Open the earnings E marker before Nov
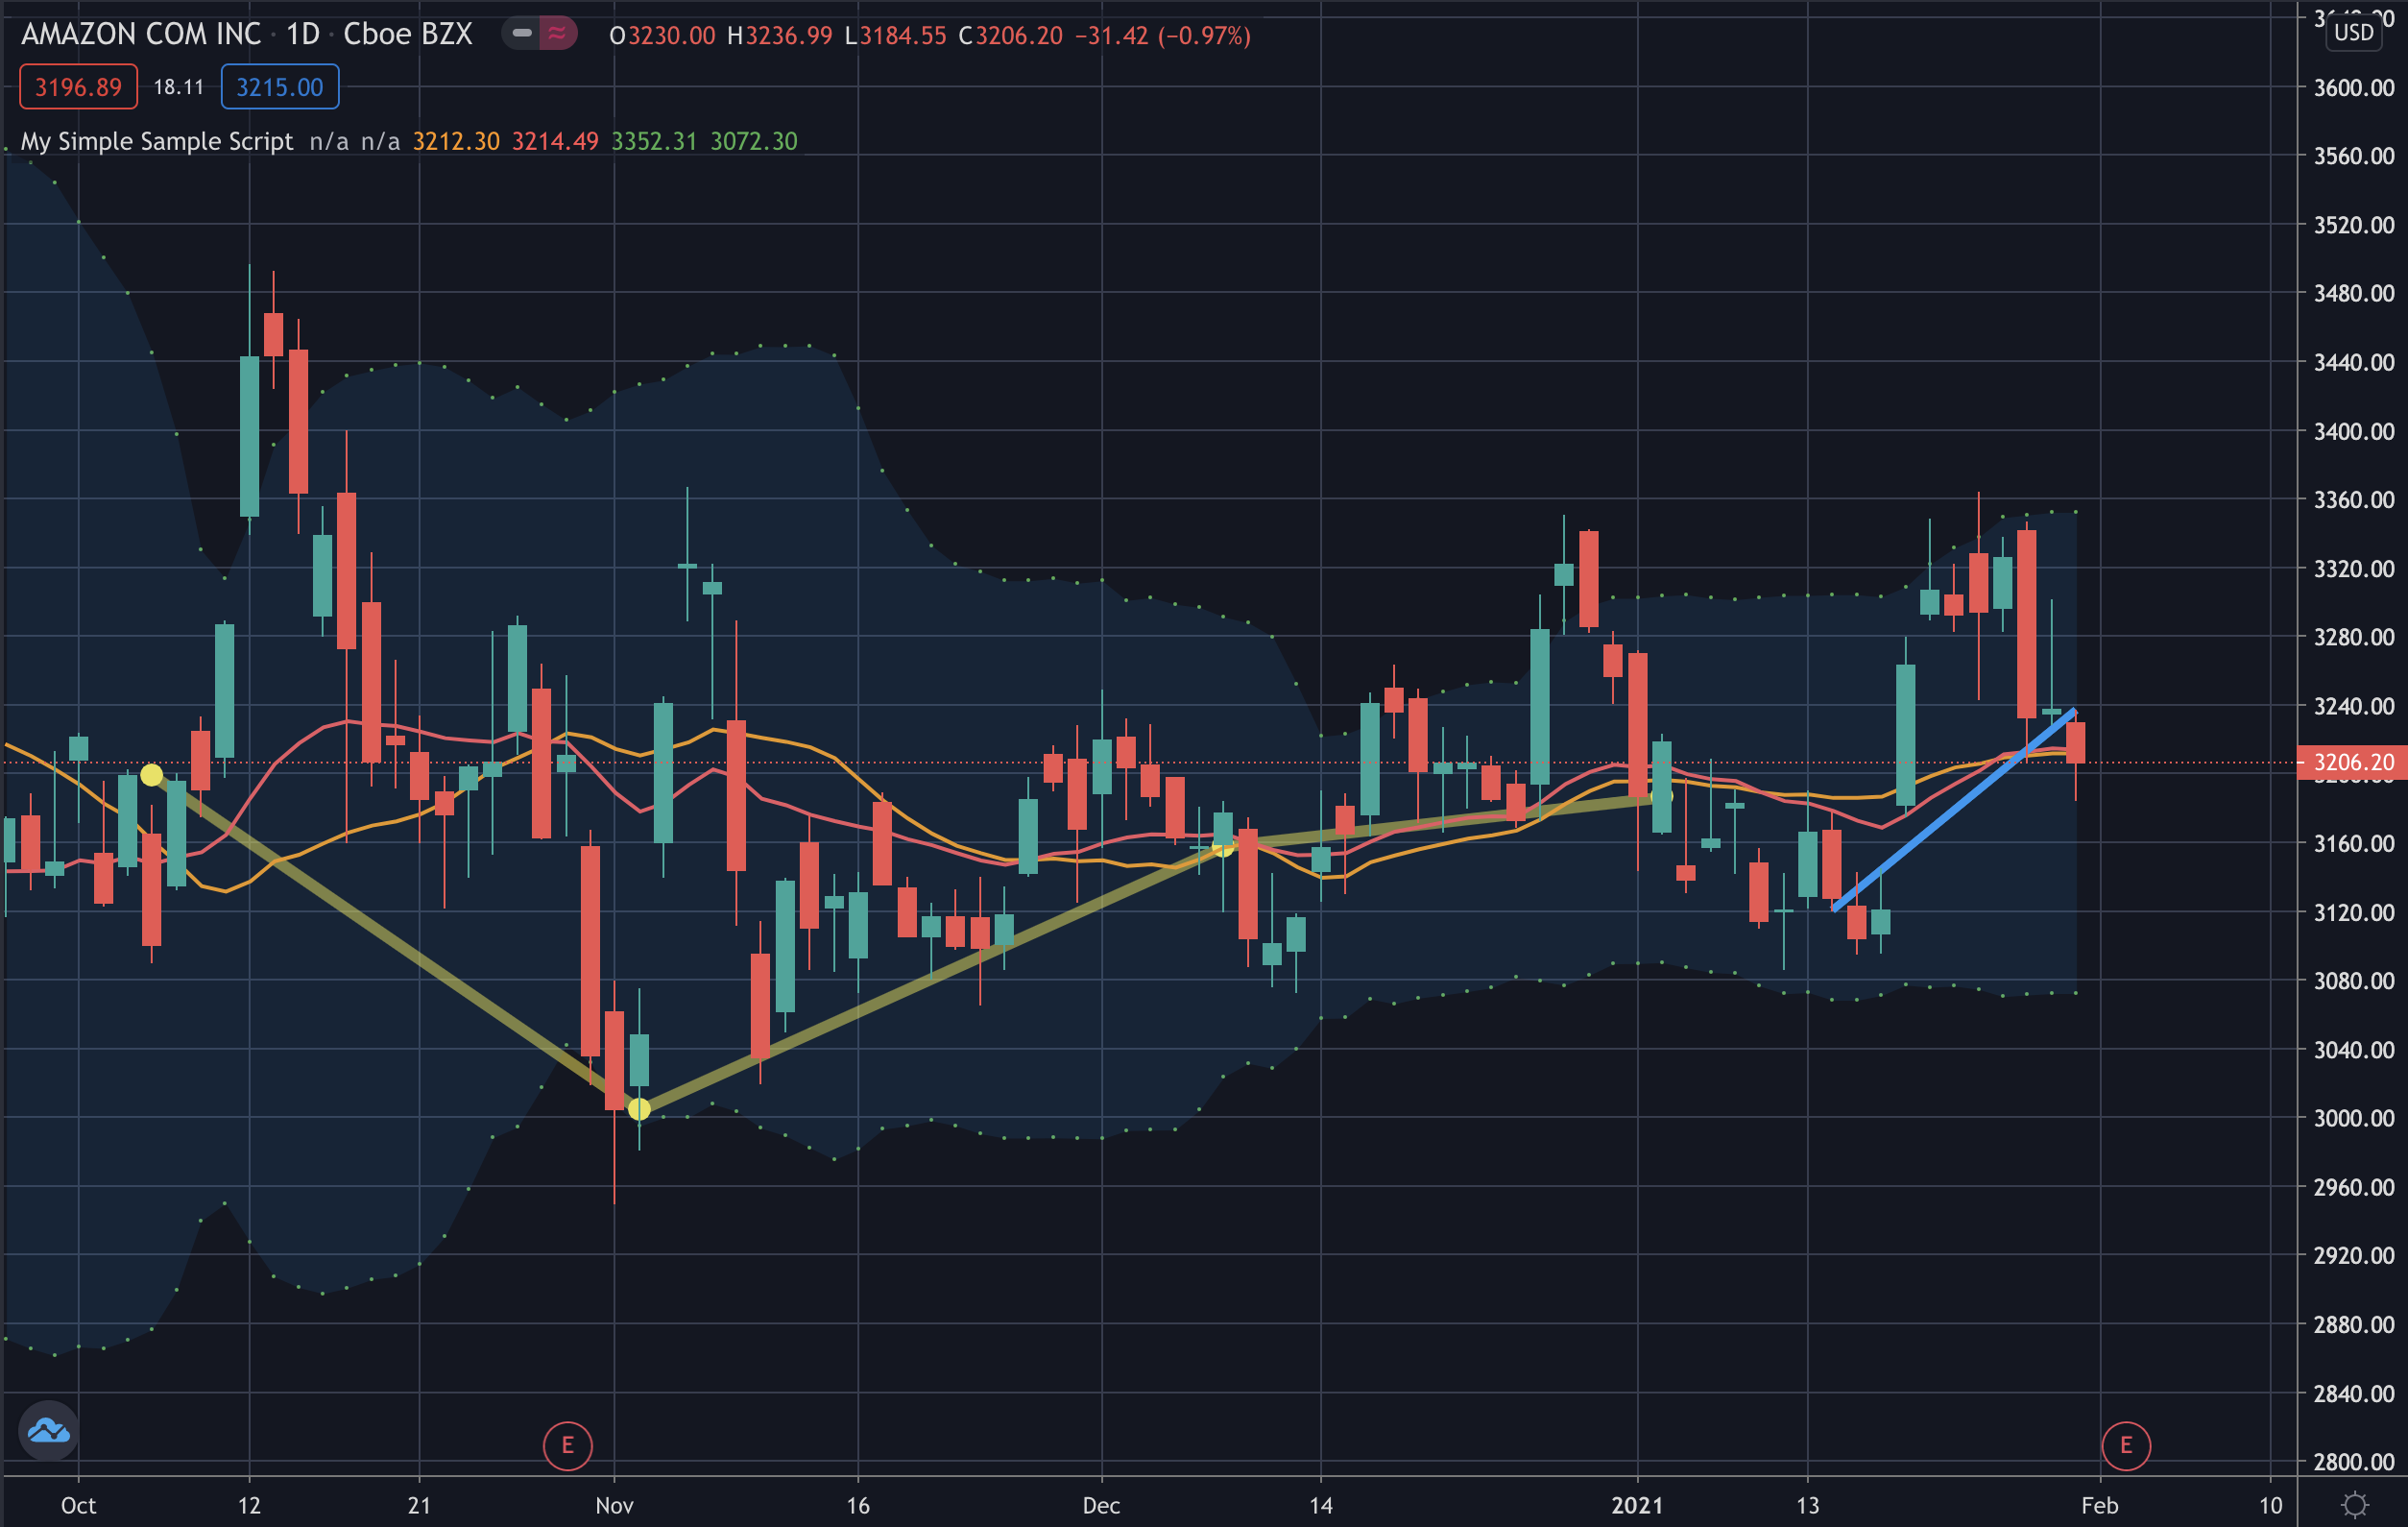 tap(567, 1445)
